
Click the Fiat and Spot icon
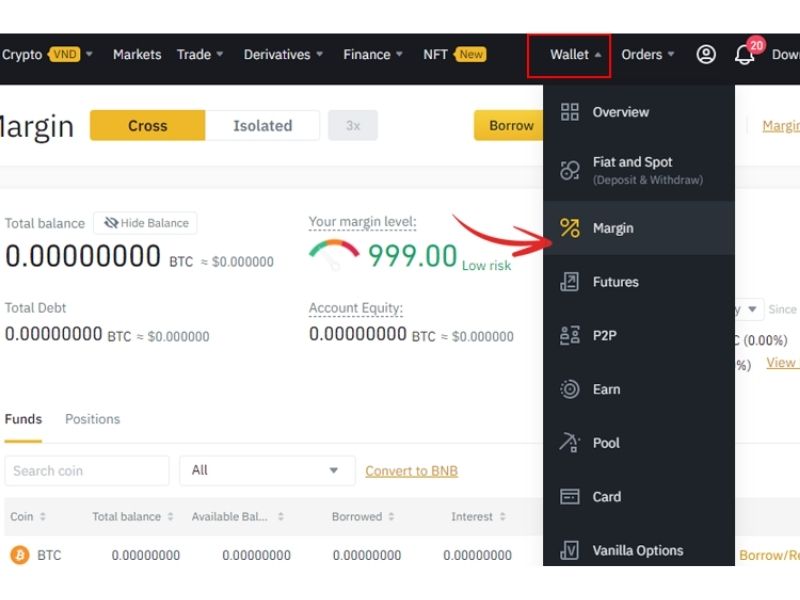coord(569,170)
